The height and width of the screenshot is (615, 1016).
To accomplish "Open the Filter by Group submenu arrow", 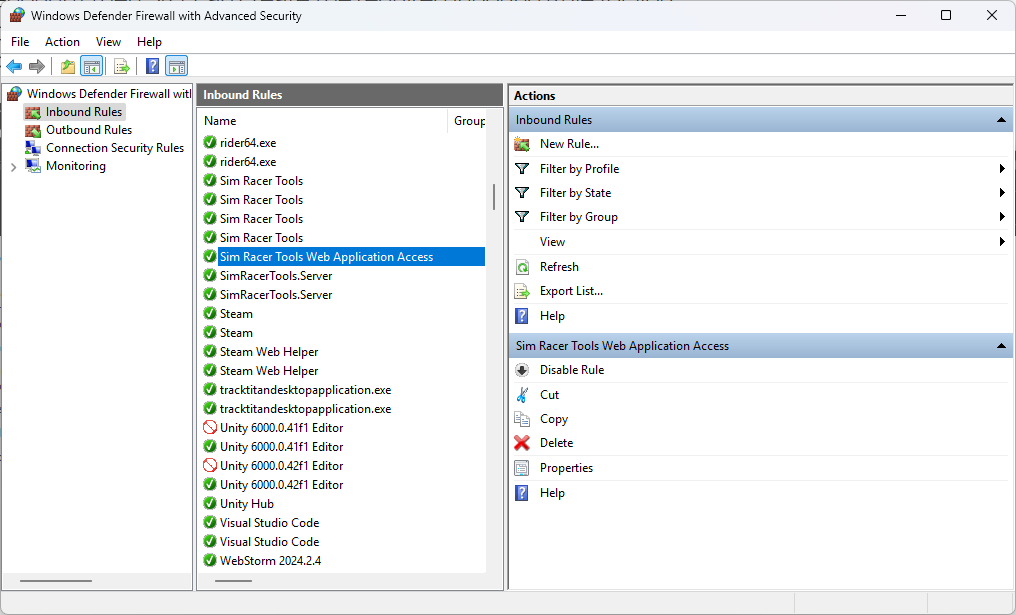I will (1002, 217).
